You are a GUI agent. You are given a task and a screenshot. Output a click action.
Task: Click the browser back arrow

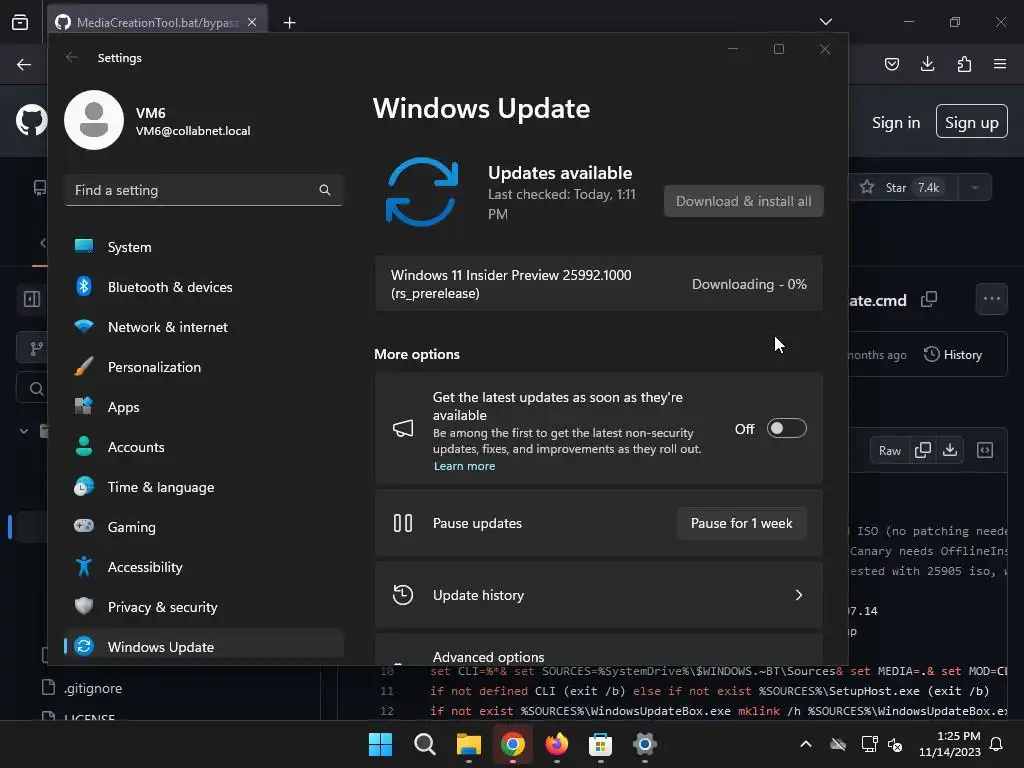(x=24, y=64)
